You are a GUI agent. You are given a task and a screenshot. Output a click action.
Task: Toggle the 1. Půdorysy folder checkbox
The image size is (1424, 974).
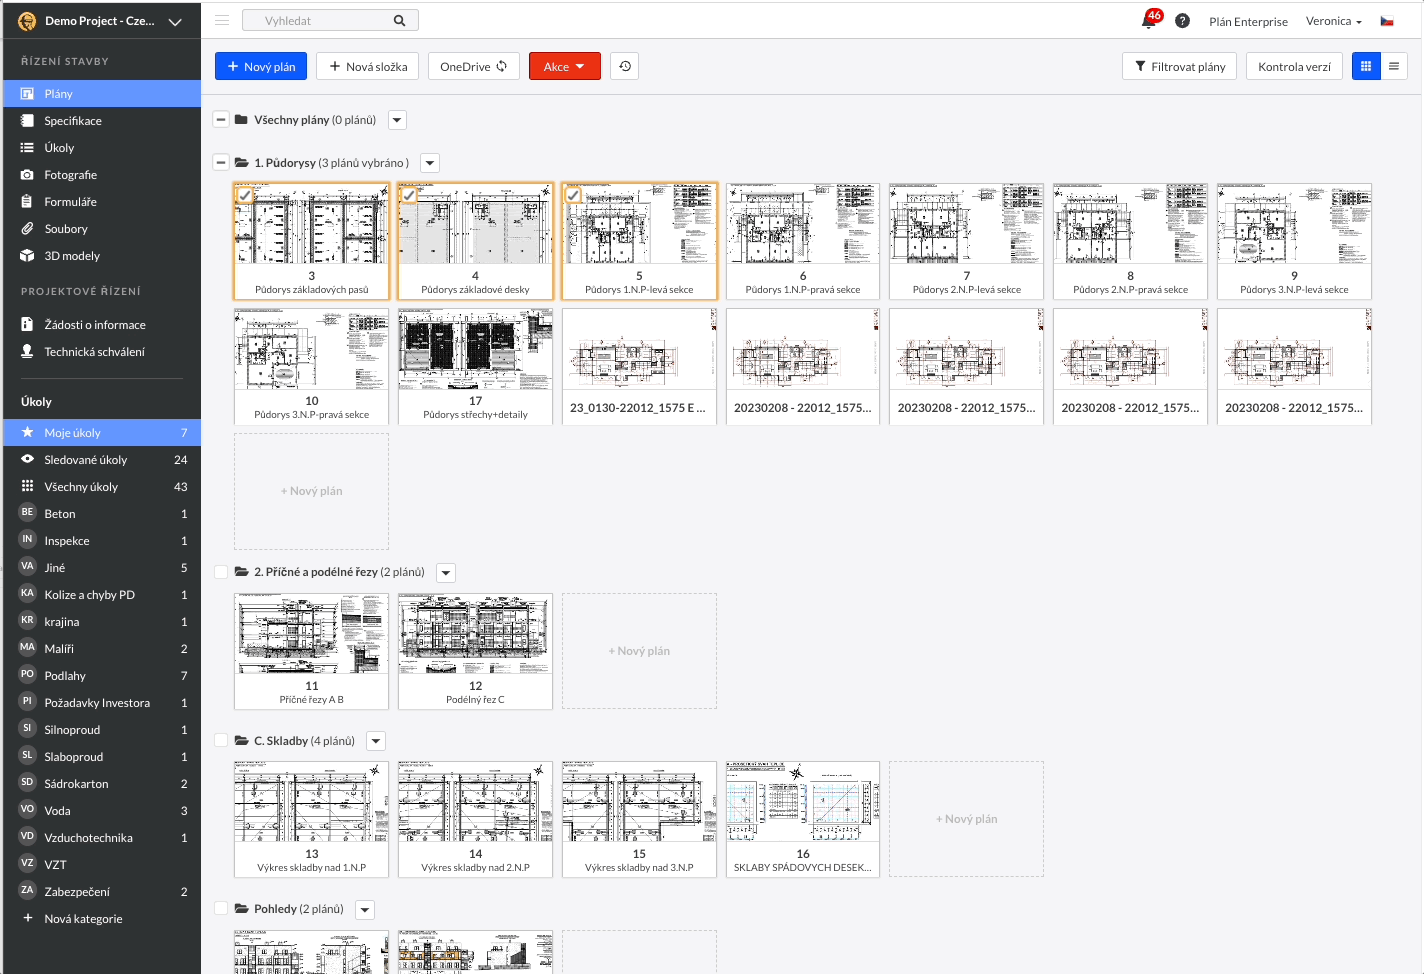(221, 162)
